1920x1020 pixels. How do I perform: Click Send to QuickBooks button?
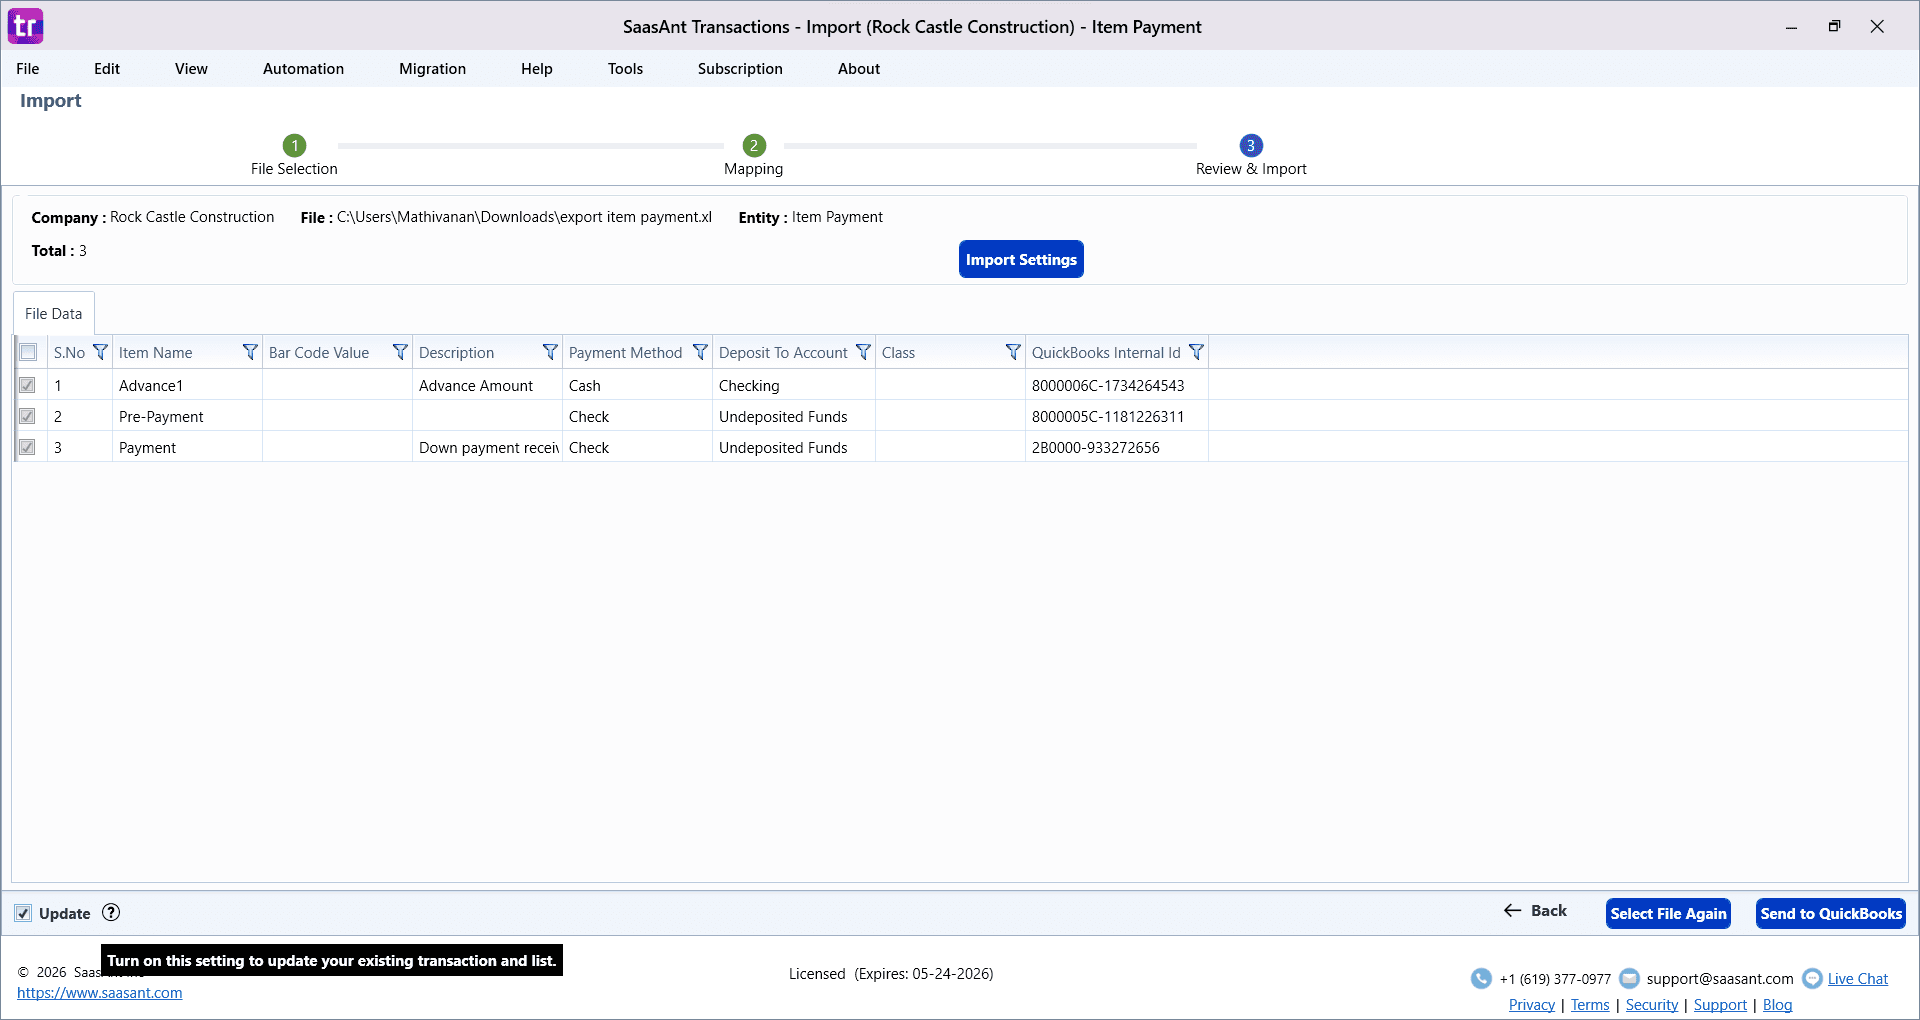[1831, 913]
